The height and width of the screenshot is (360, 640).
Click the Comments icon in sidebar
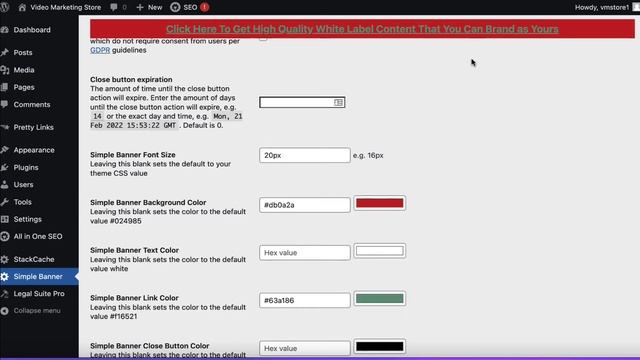coord(4,104)
